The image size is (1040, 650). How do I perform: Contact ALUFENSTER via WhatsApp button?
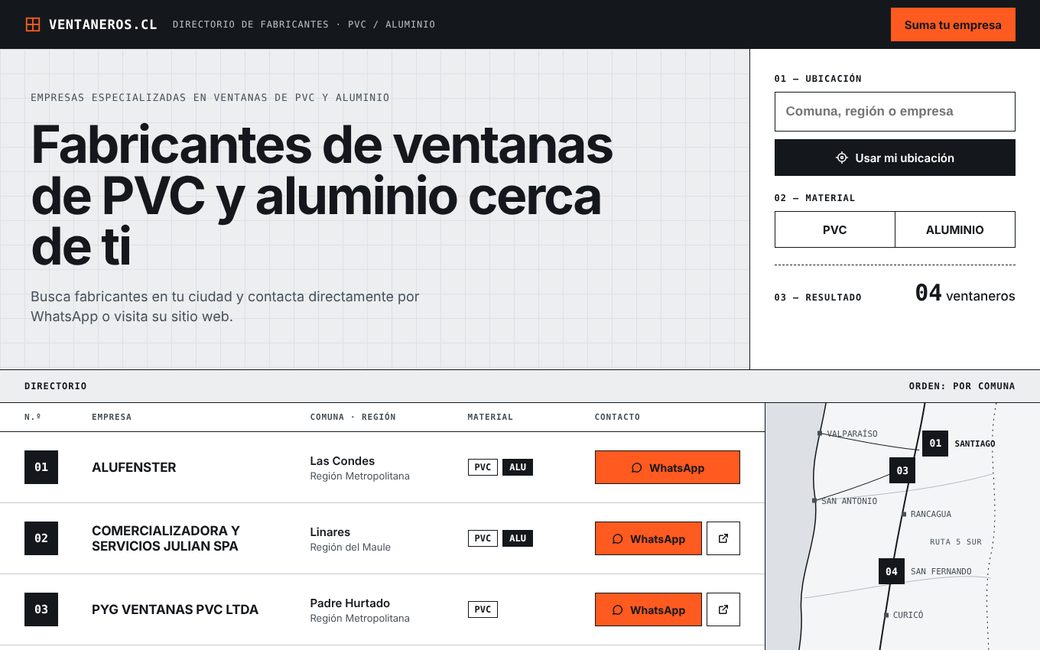667,468
